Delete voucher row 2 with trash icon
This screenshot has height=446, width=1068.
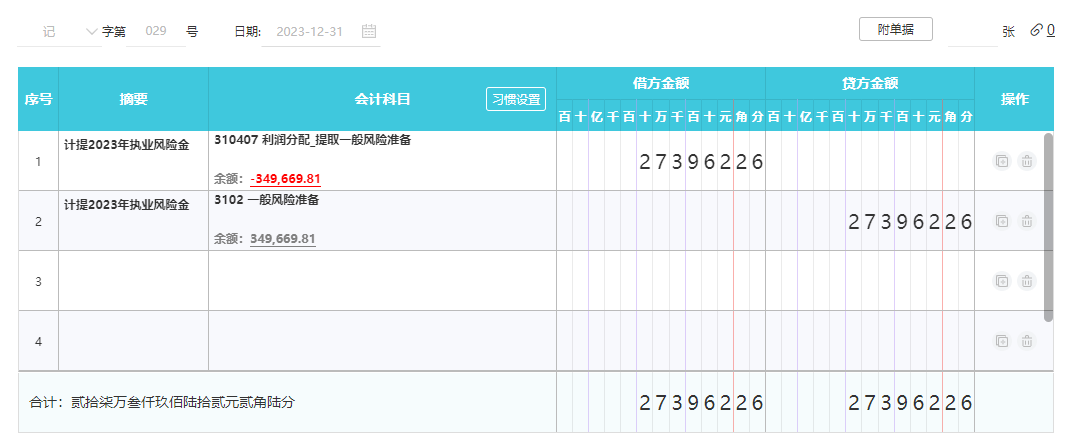point(1026,221)
